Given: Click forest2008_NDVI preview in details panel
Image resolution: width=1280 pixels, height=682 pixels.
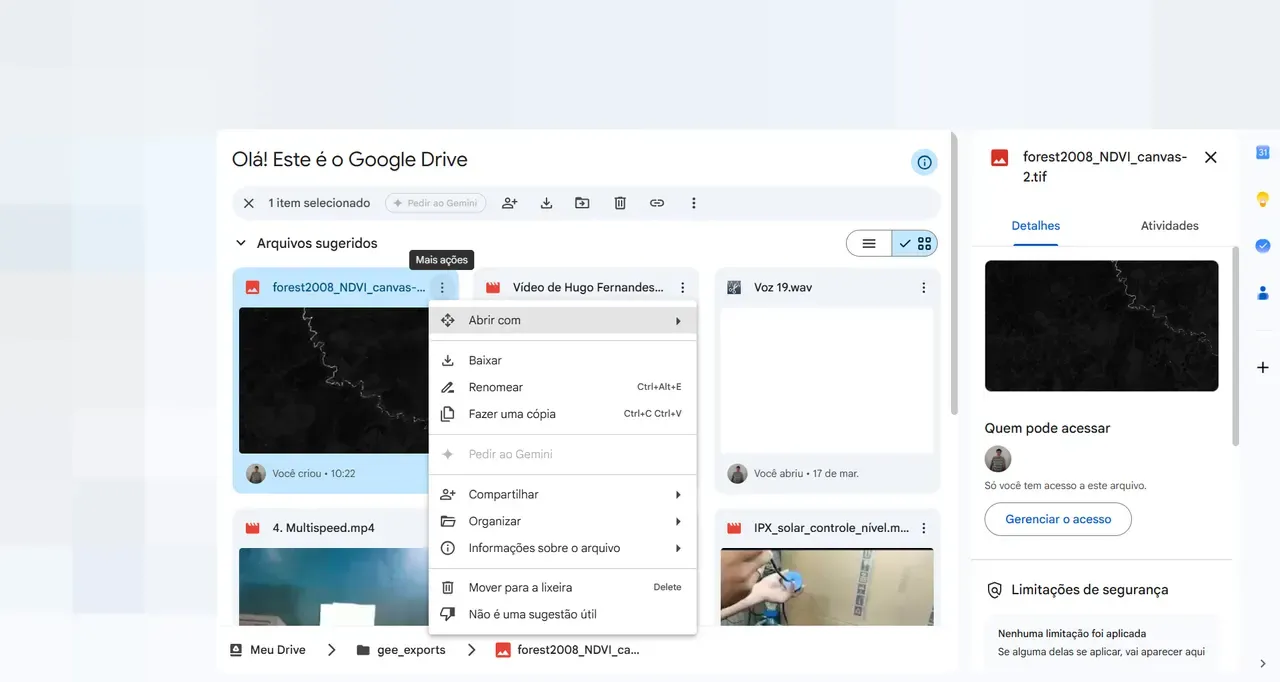Looking at the screenshot, I should (1101, 326).
